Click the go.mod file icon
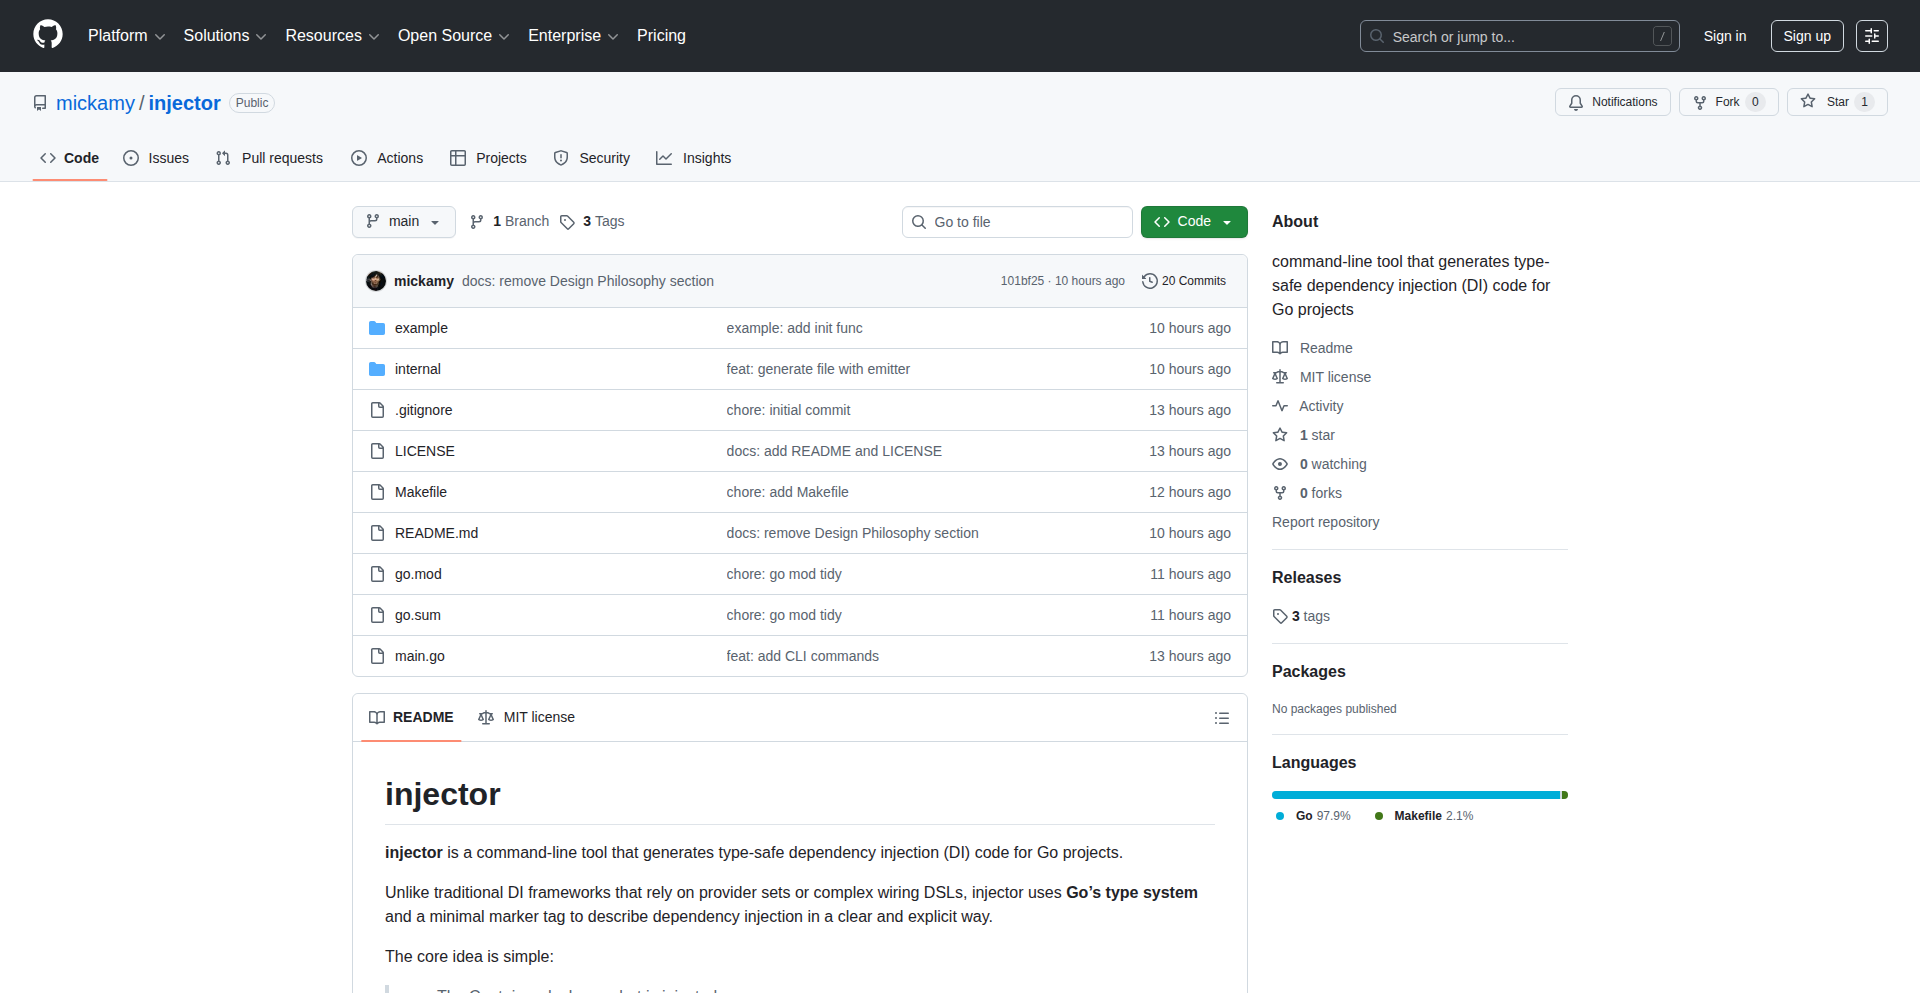The image size is (1920, 993). point(377,574)
